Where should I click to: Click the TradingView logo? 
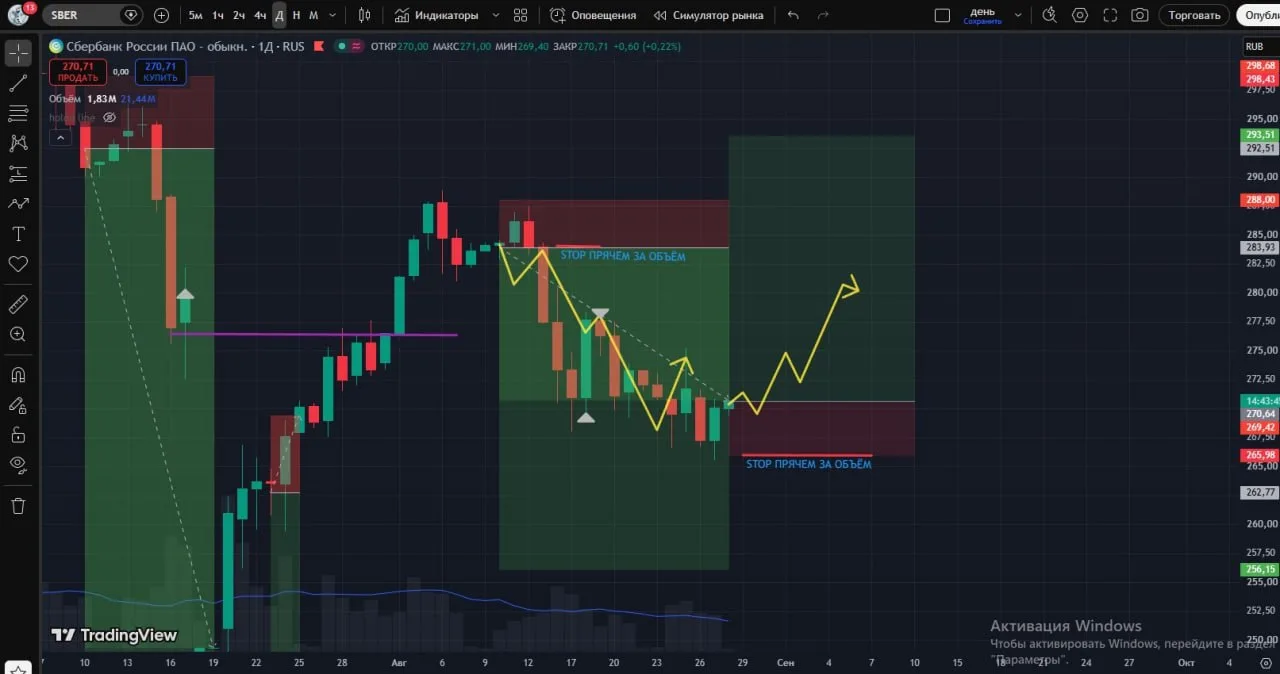pos(114,635)
